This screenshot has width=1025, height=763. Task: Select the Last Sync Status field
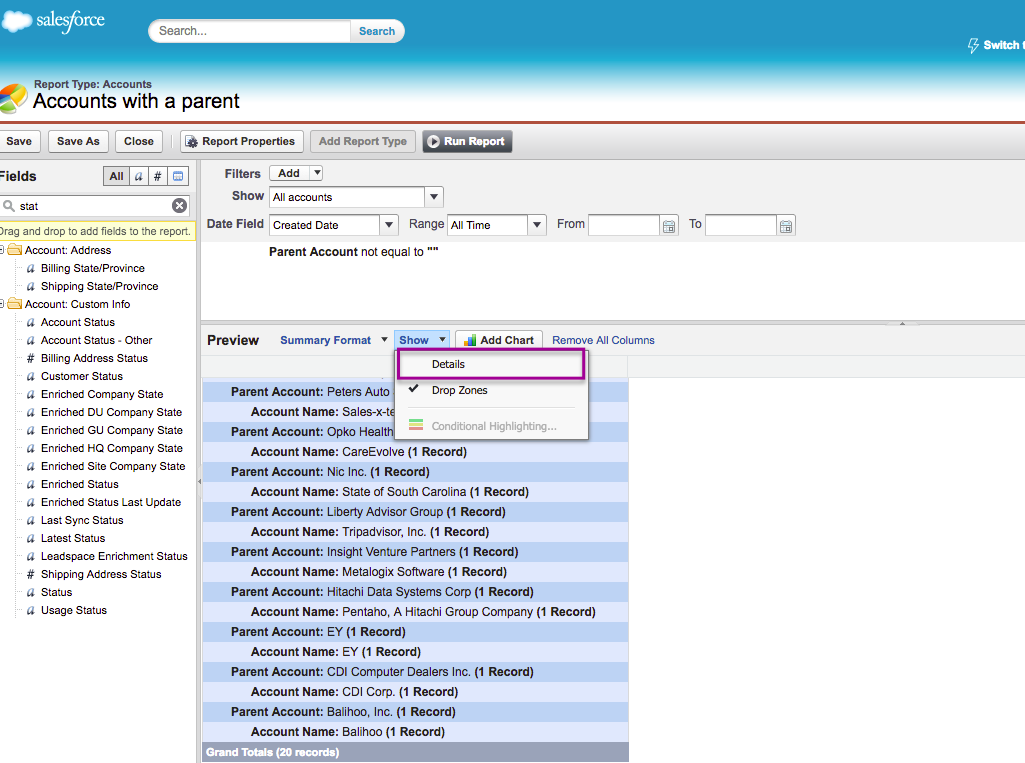point(82,520)
